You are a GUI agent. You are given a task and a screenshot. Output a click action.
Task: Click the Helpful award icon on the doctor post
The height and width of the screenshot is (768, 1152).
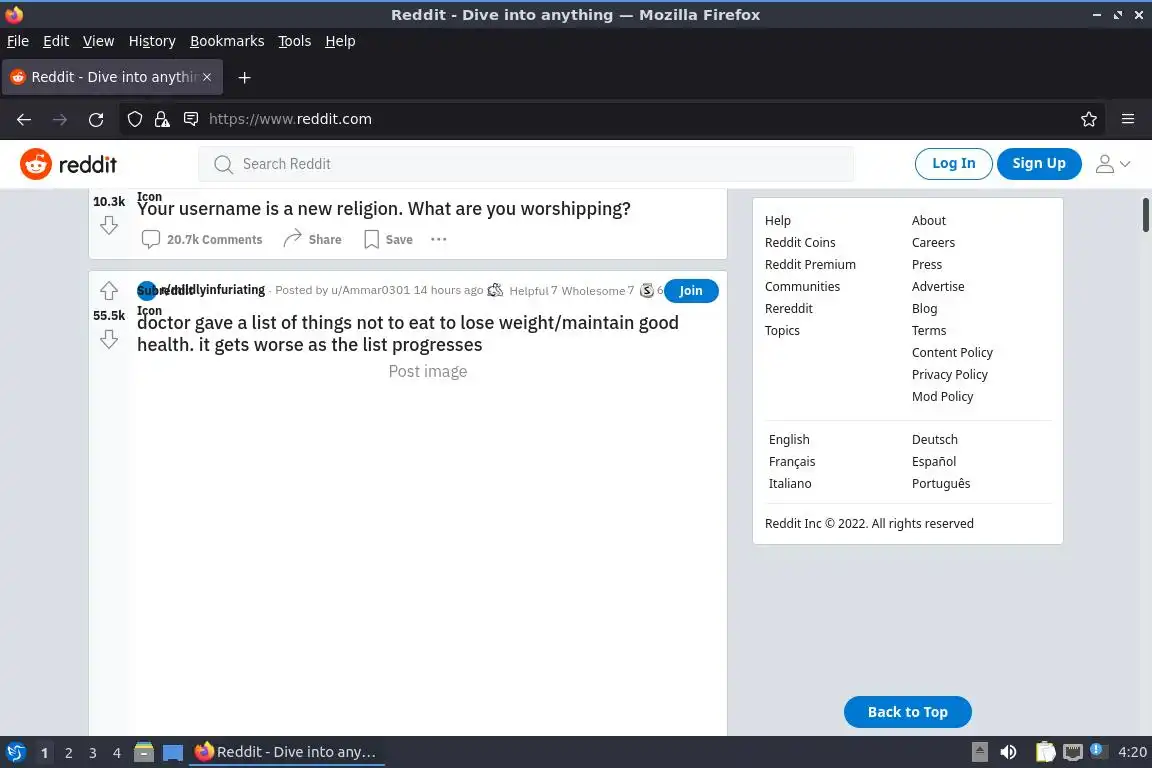coord(496,290)
